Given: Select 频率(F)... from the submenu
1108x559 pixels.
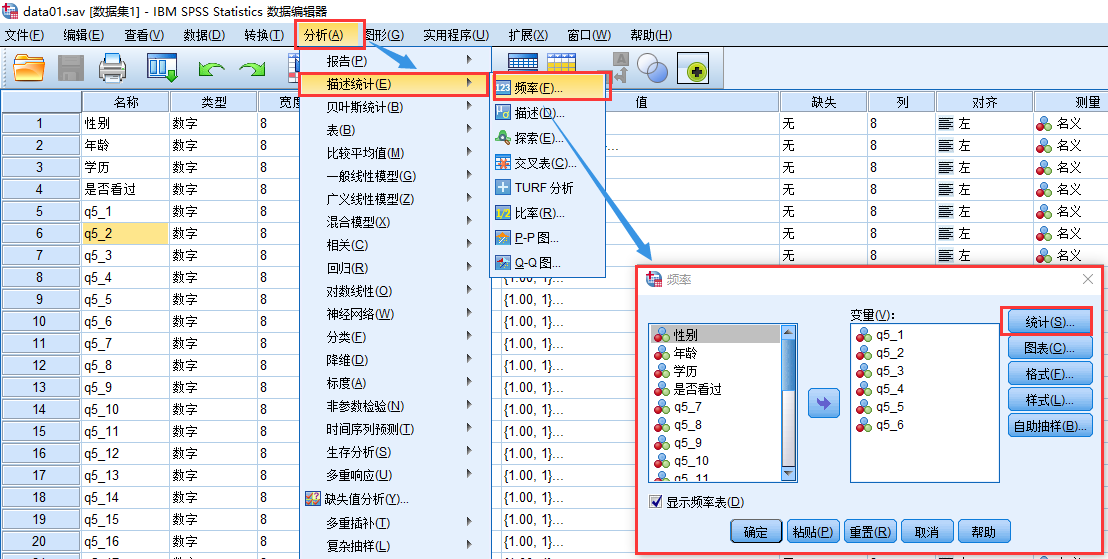Looking at the screenshot, I should (x=550, y=88).
